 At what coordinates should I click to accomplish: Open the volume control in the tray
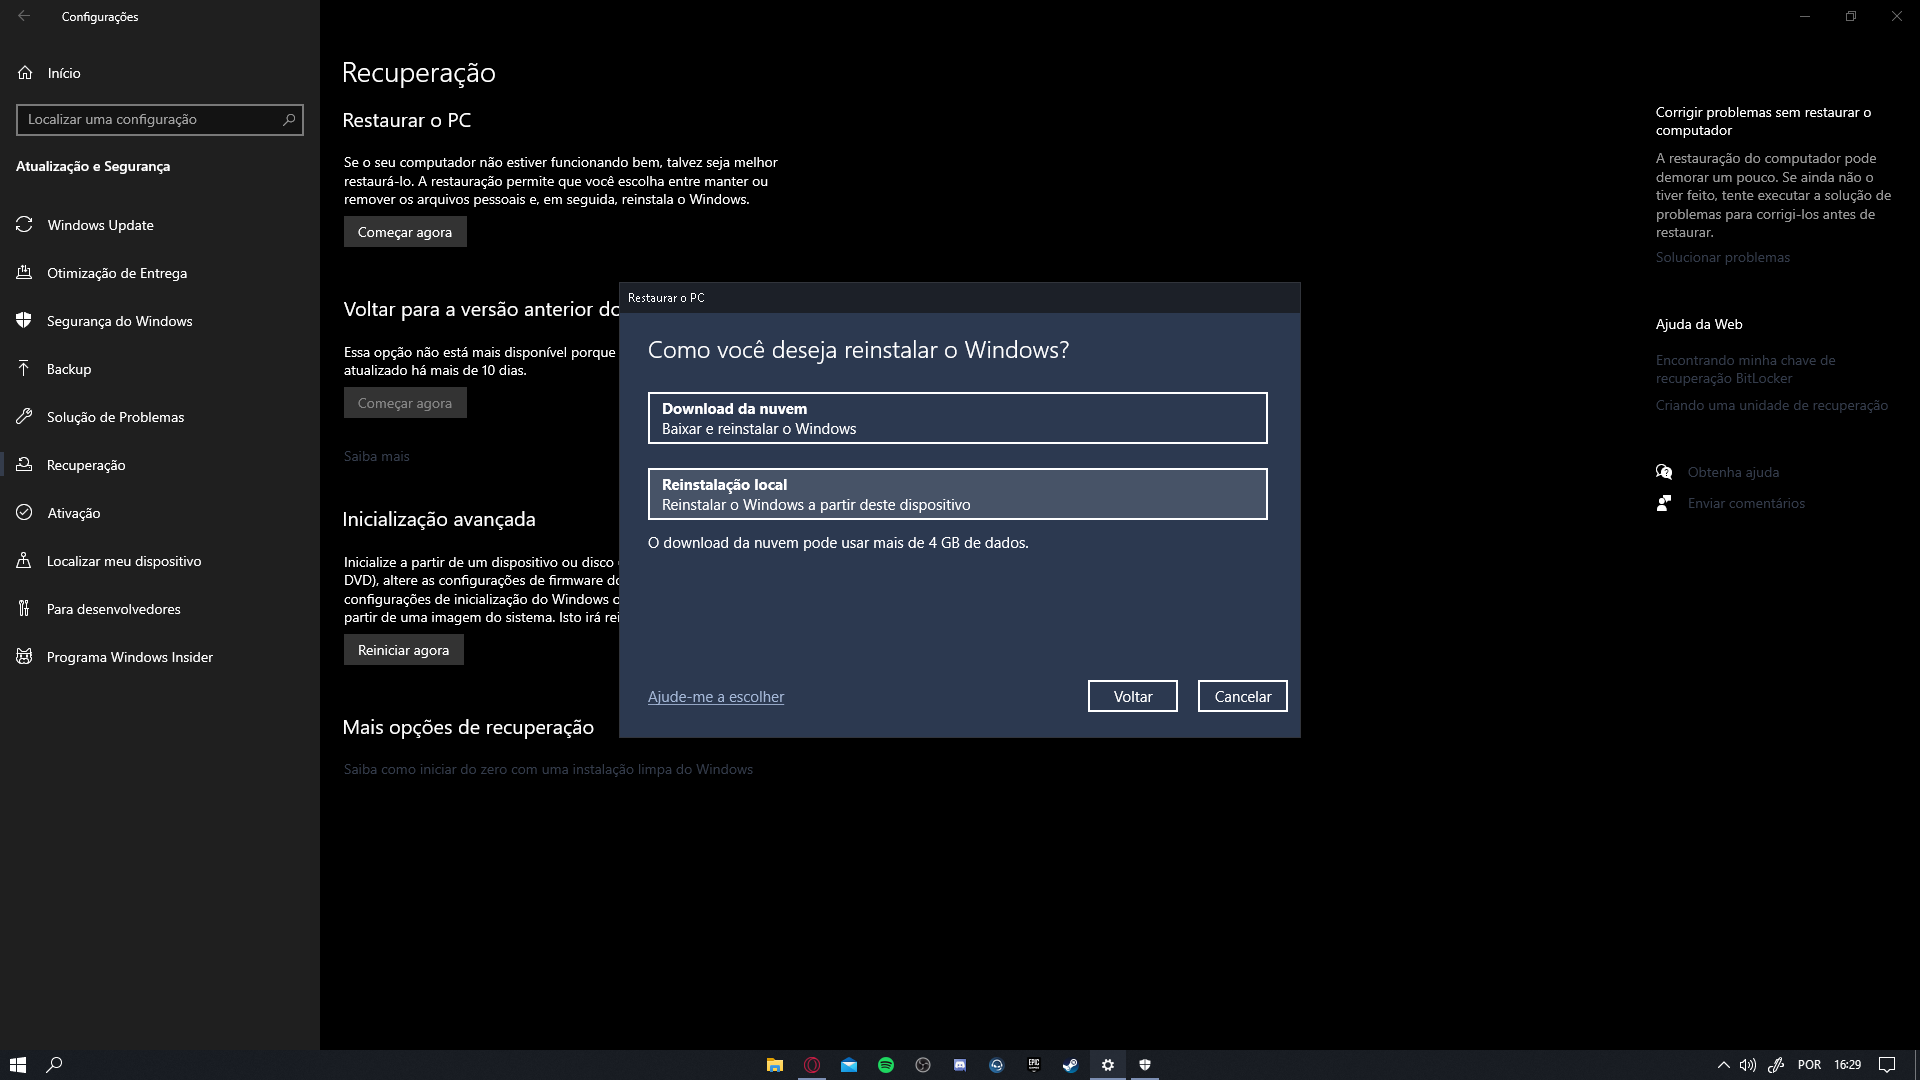pos(1748,1065)
